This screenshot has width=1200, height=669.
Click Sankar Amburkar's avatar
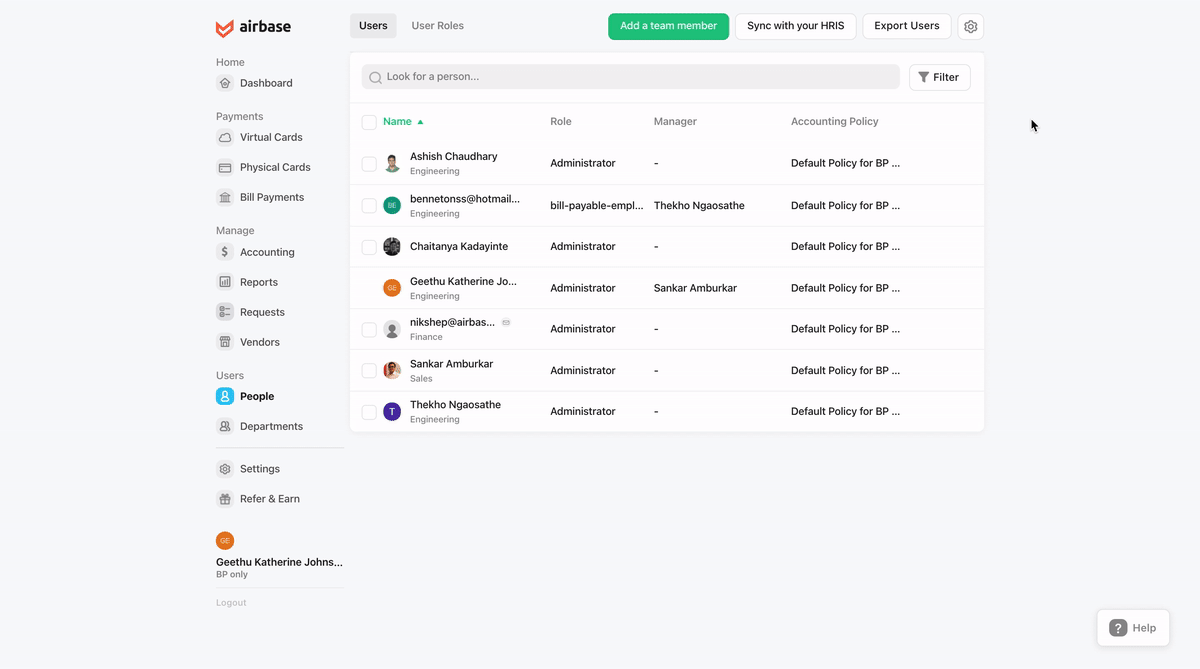click(x=392, y=370)
